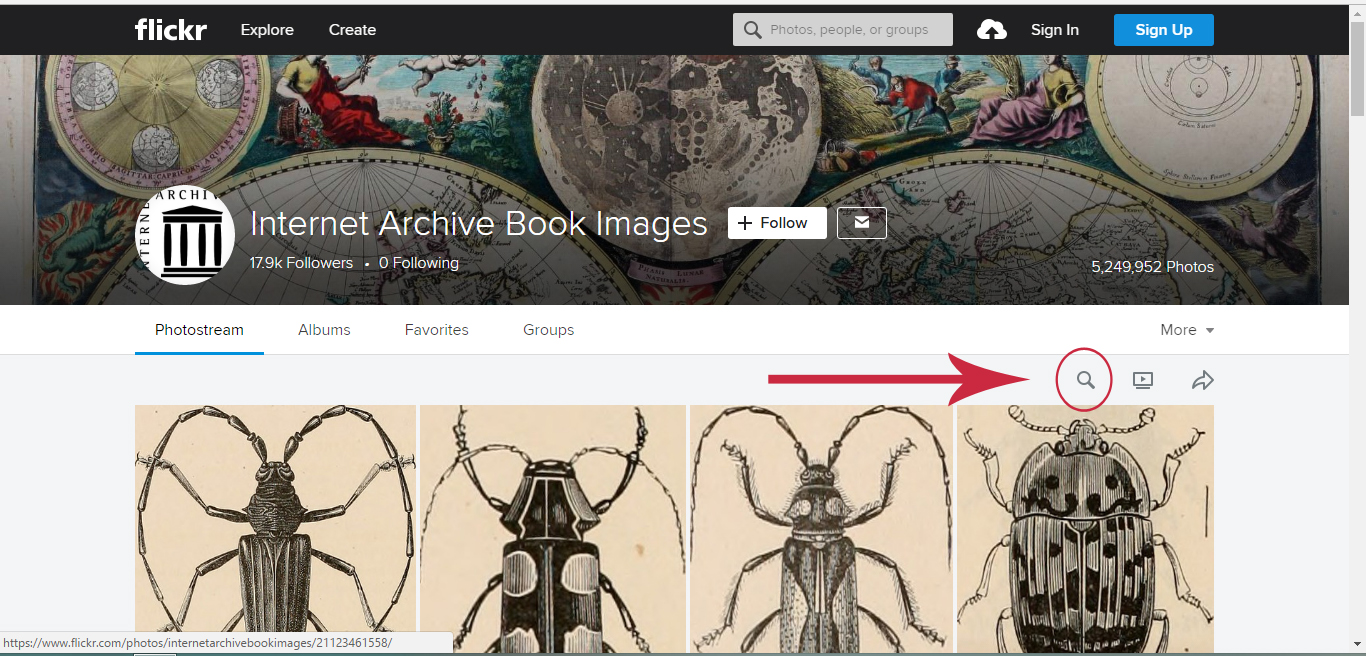The image size is (1366, 656).
Task: Expand the More options menu
Action: 1179,329
